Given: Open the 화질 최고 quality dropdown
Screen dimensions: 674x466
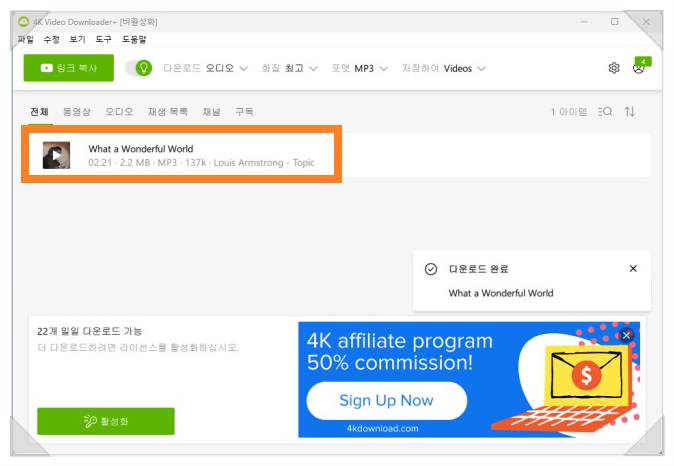Looking at the screenshot, I should click(290, 68).
